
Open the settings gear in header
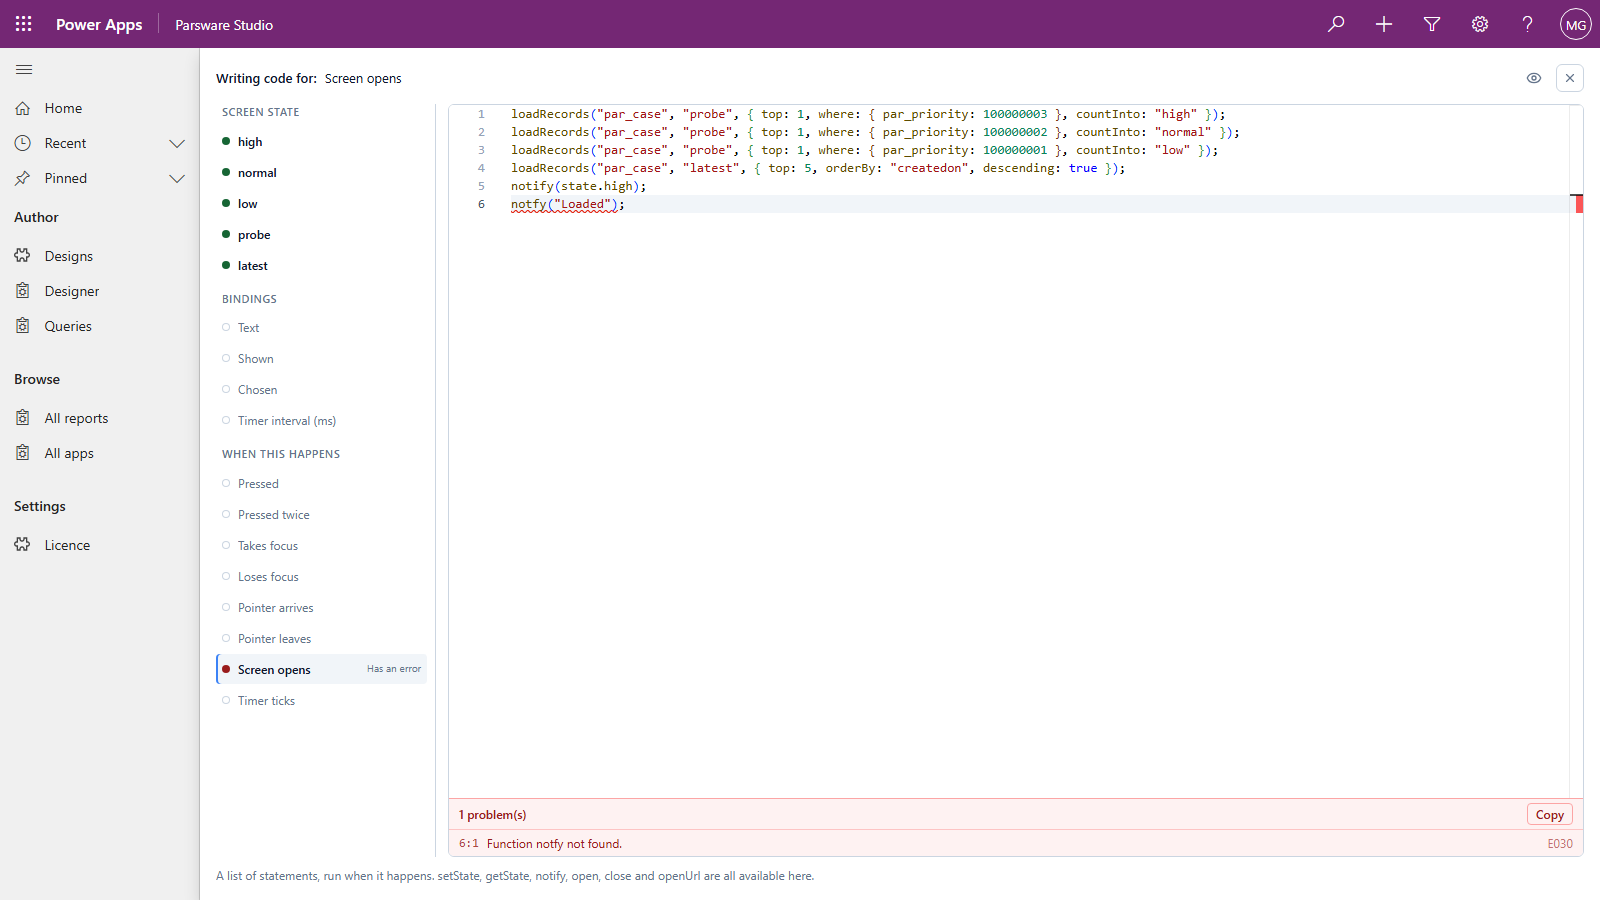click(x=1480, y=24)
